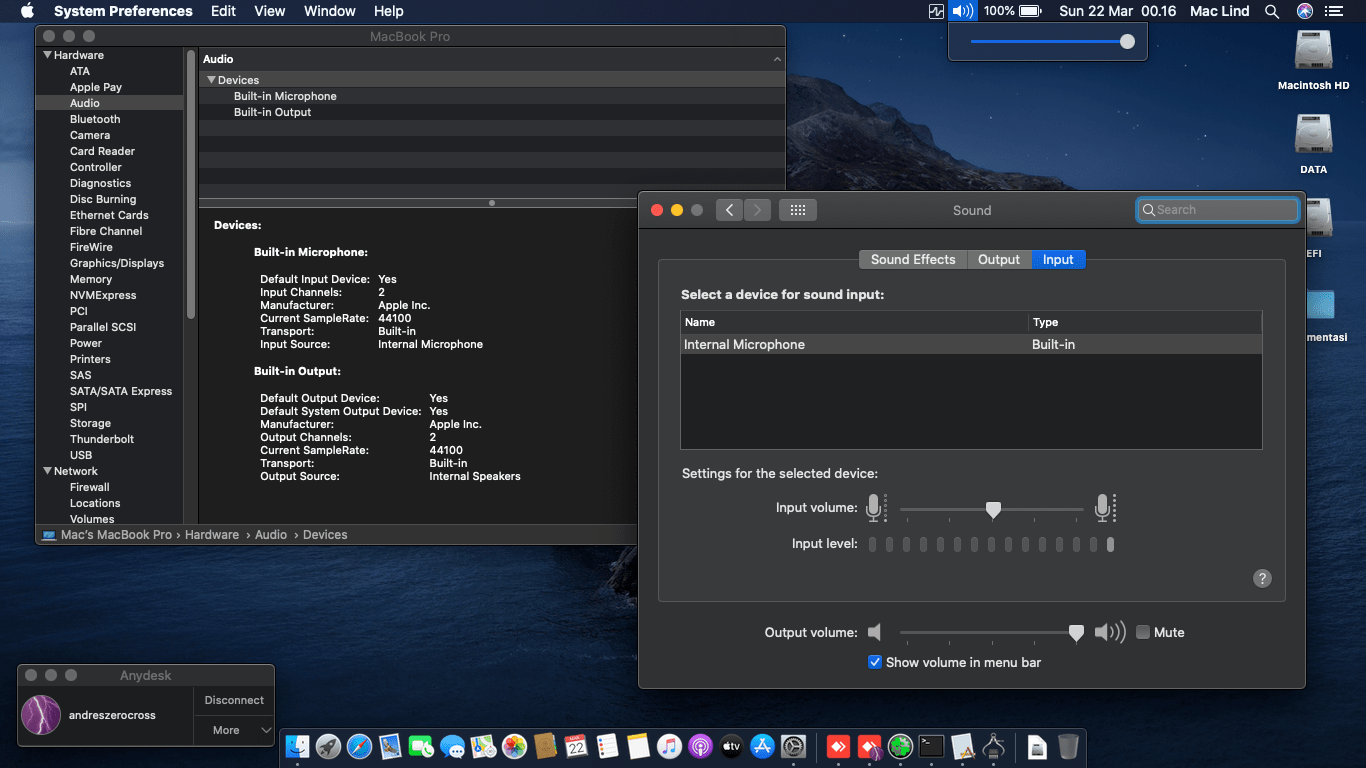Open Sound preferences help button
The width and height of the screenshot is (1366, 768).
[1262, 578]
